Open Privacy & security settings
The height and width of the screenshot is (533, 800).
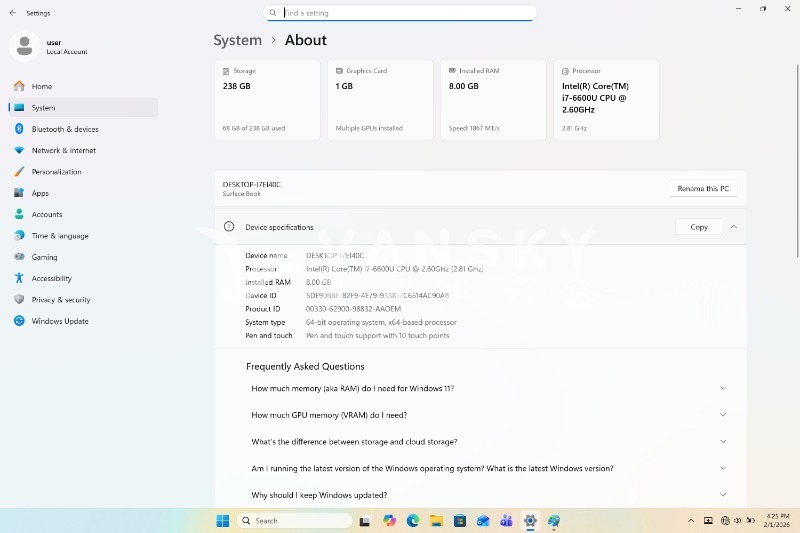tap(83, 300)
